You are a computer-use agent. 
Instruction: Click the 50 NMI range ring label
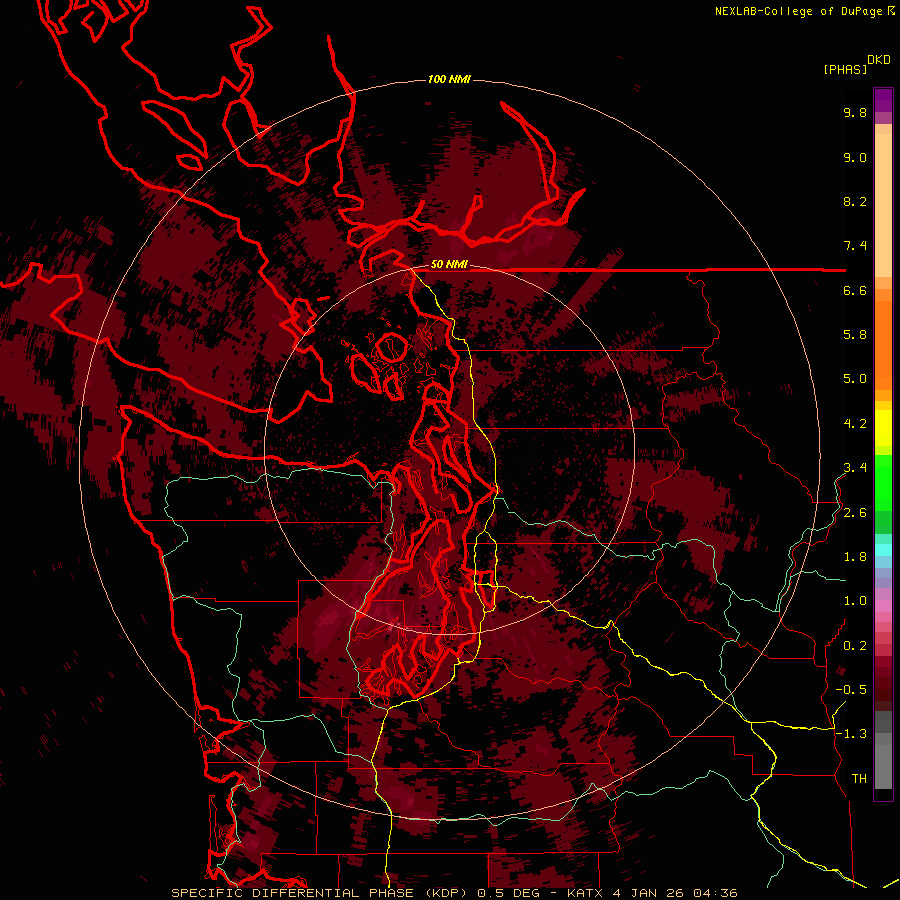(x=449, y=265)
